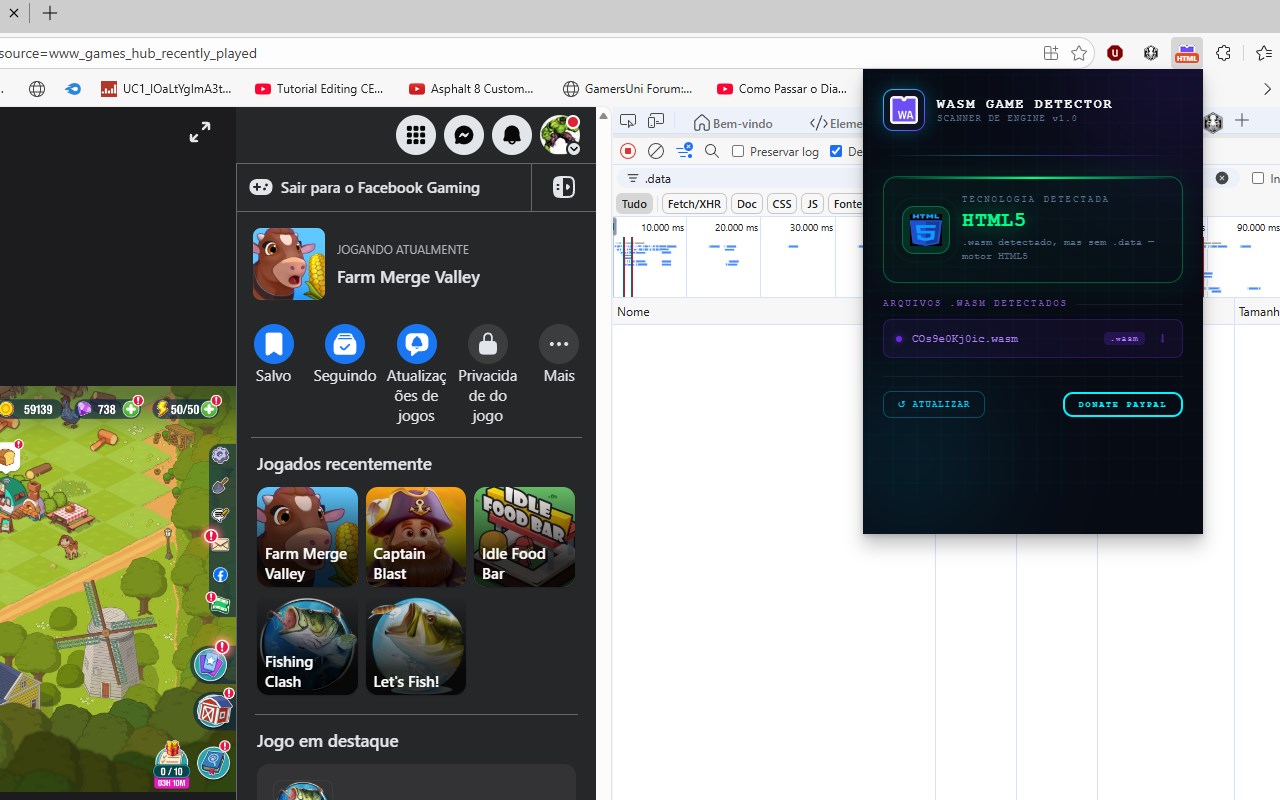Expand the game to fullscreen
The width and height of the screenshot is (1280, 800).
pos(200,132)
